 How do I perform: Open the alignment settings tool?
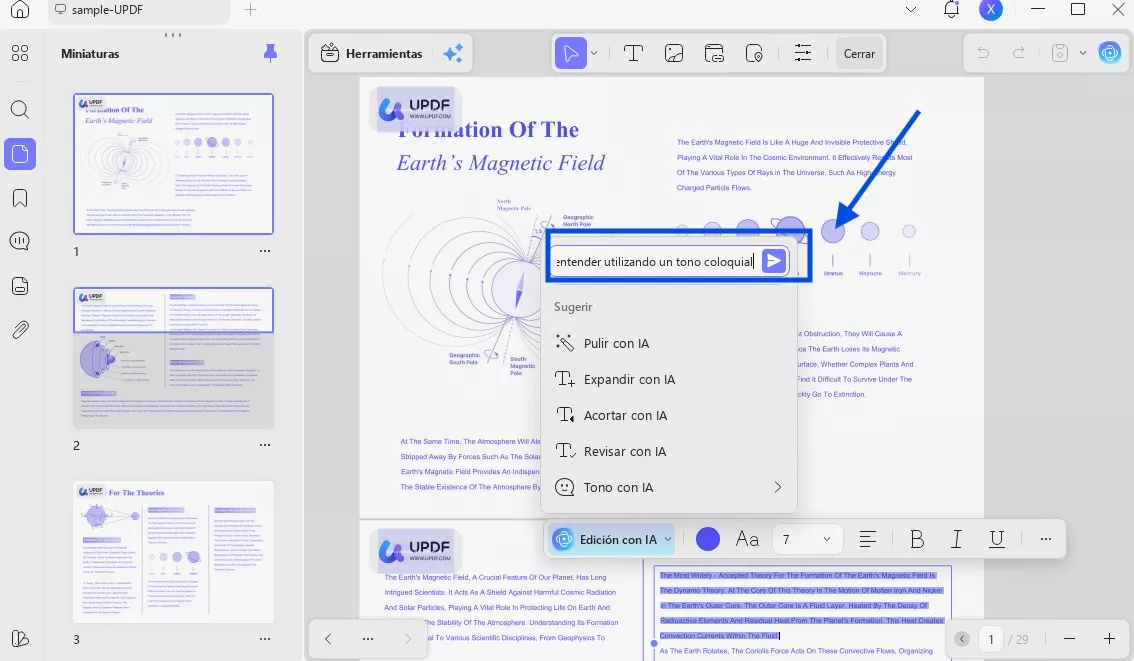tap(803, 54)
